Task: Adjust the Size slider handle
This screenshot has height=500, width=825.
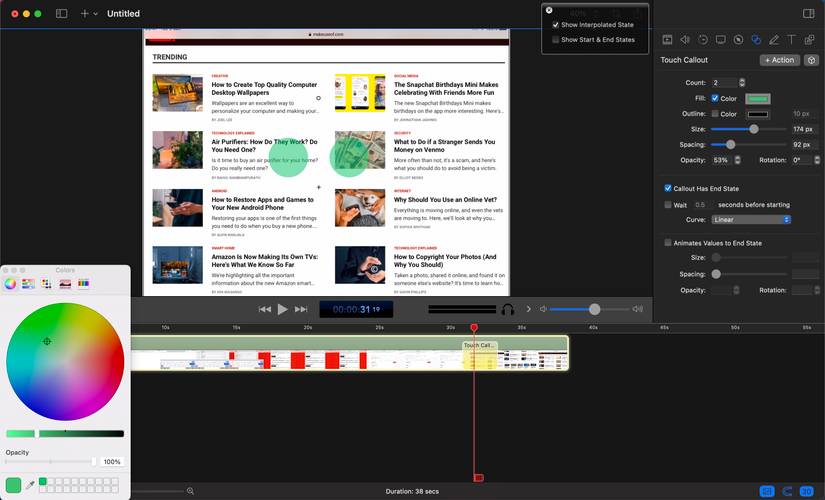Action: point(754,129)
